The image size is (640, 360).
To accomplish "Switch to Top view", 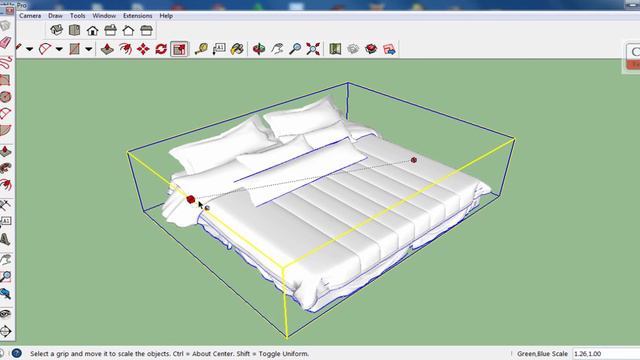I will [x=74, y=30].
